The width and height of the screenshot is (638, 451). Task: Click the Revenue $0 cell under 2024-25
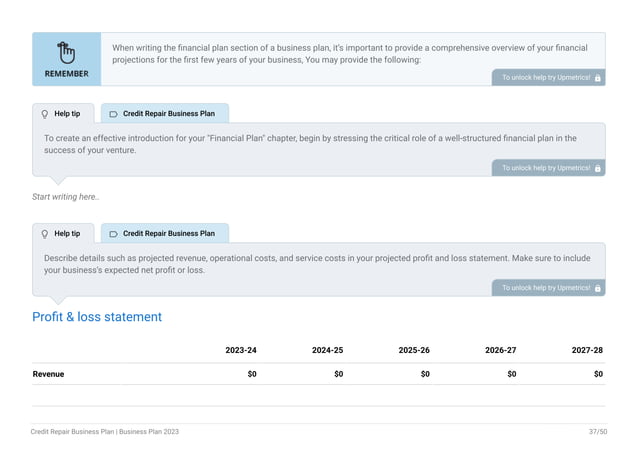pos(338,374)
